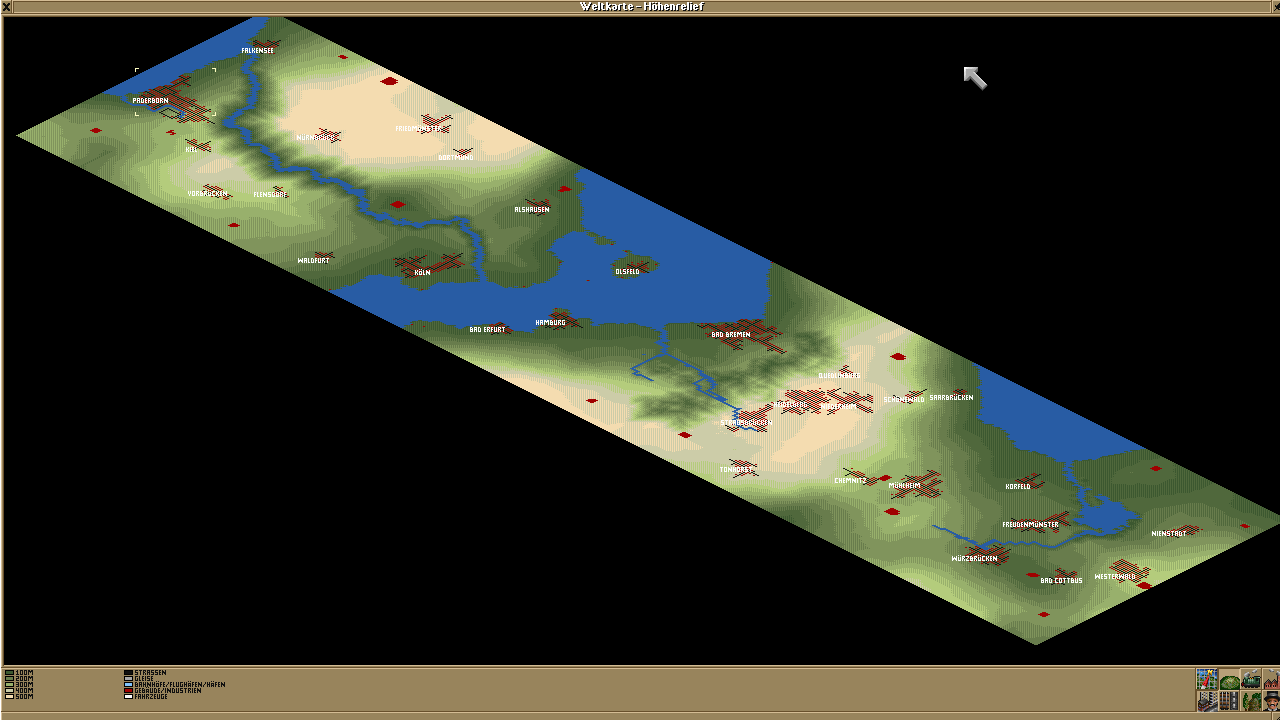The image size is (1280, 720).
Task: Click the light blue Bahnhöfe/Flughäfen/Häfen swatch
Action: (x=128, y=685)
